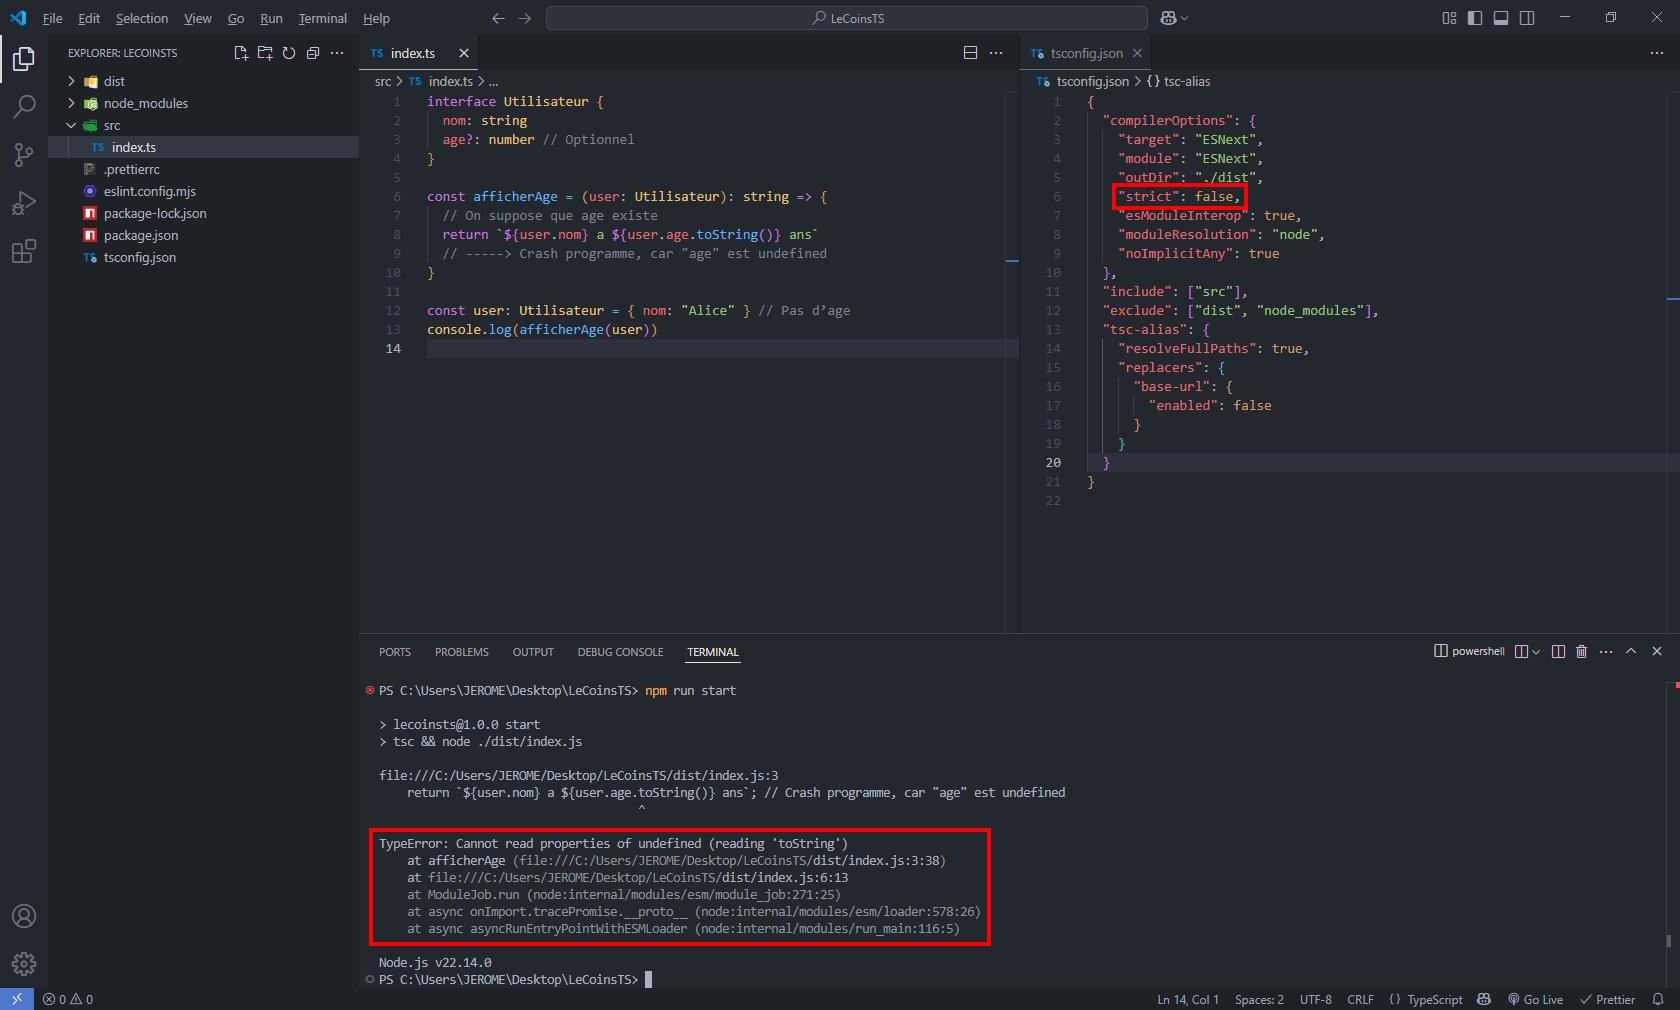Kill the terminal with trash icon
This screenshot has width=1680, height=1010.
point(1582,651)
